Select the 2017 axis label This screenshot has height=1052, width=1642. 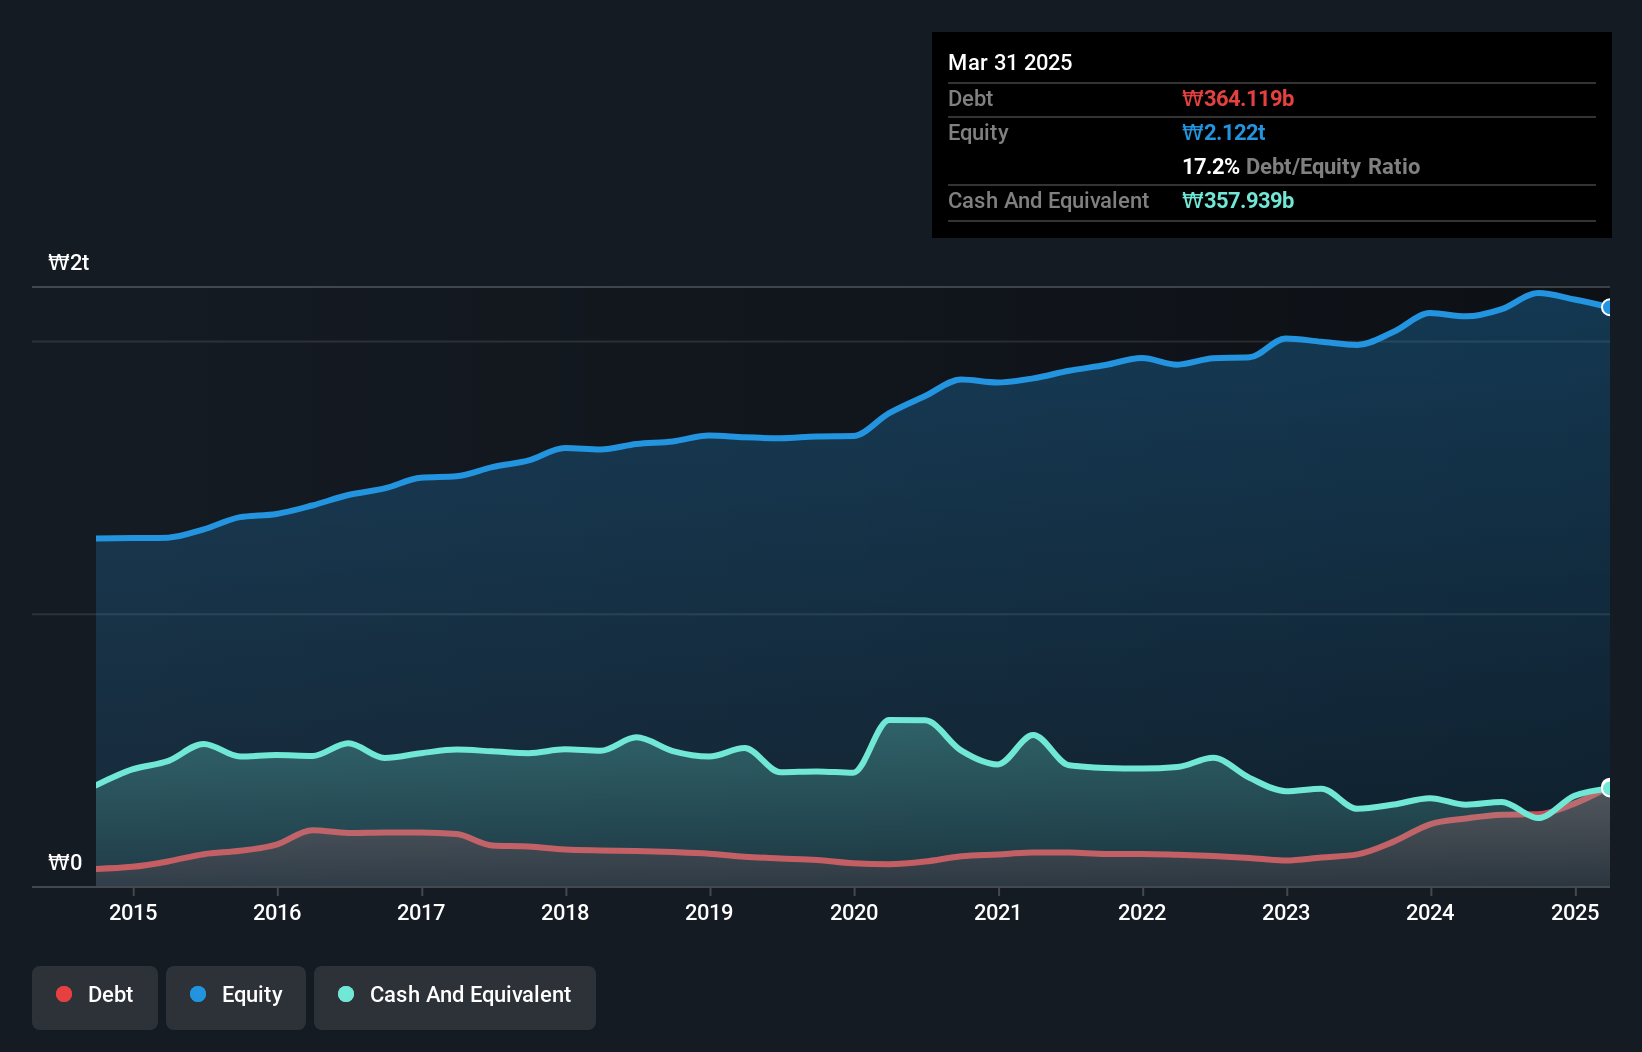(421, 912)
